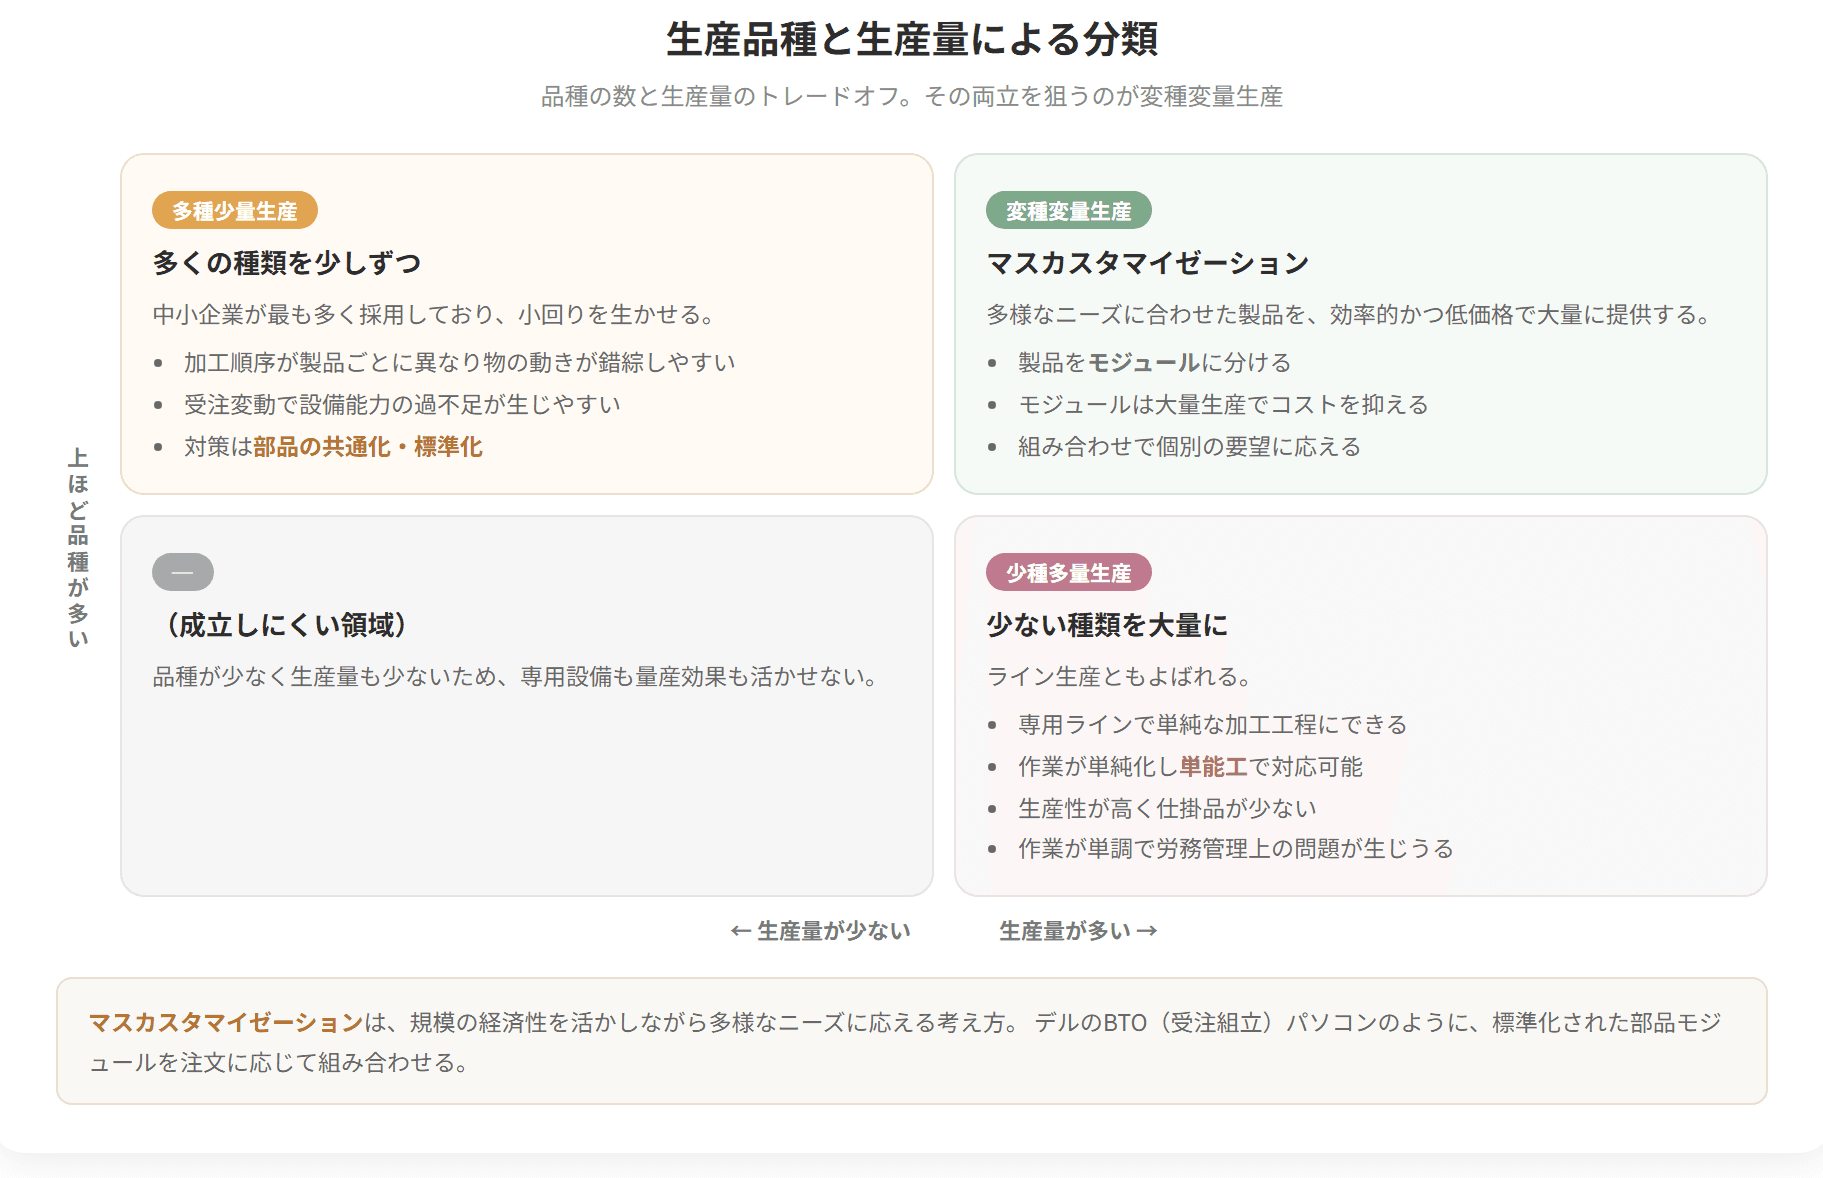Click the 多種少量生産 orange badge
The width and height of the screenshot is (1823, 1178).
pyautogui.click(x=235, y=211)
